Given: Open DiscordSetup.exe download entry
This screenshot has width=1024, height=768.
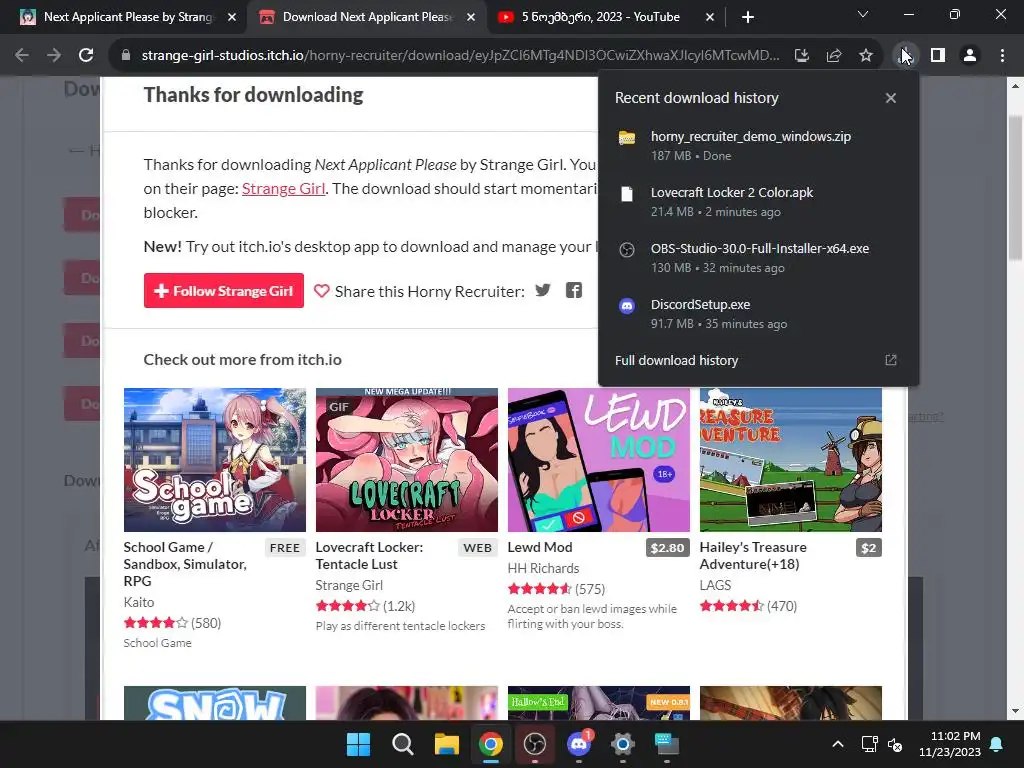Looking at the screenshot, I should tap(758, 313).
